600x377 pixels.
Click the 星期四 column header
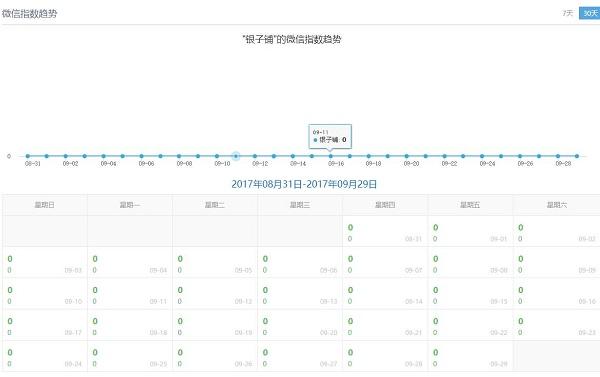(385, 205)
